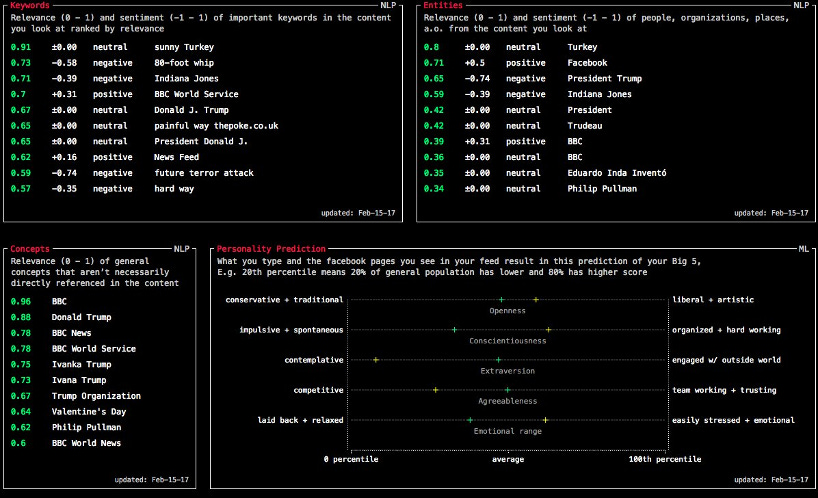Image resolution: width=818 pixels, height=498 pixels.
Task: Click the 'BBC' concept with 0.96 relevance
Action: pos(59,301)
